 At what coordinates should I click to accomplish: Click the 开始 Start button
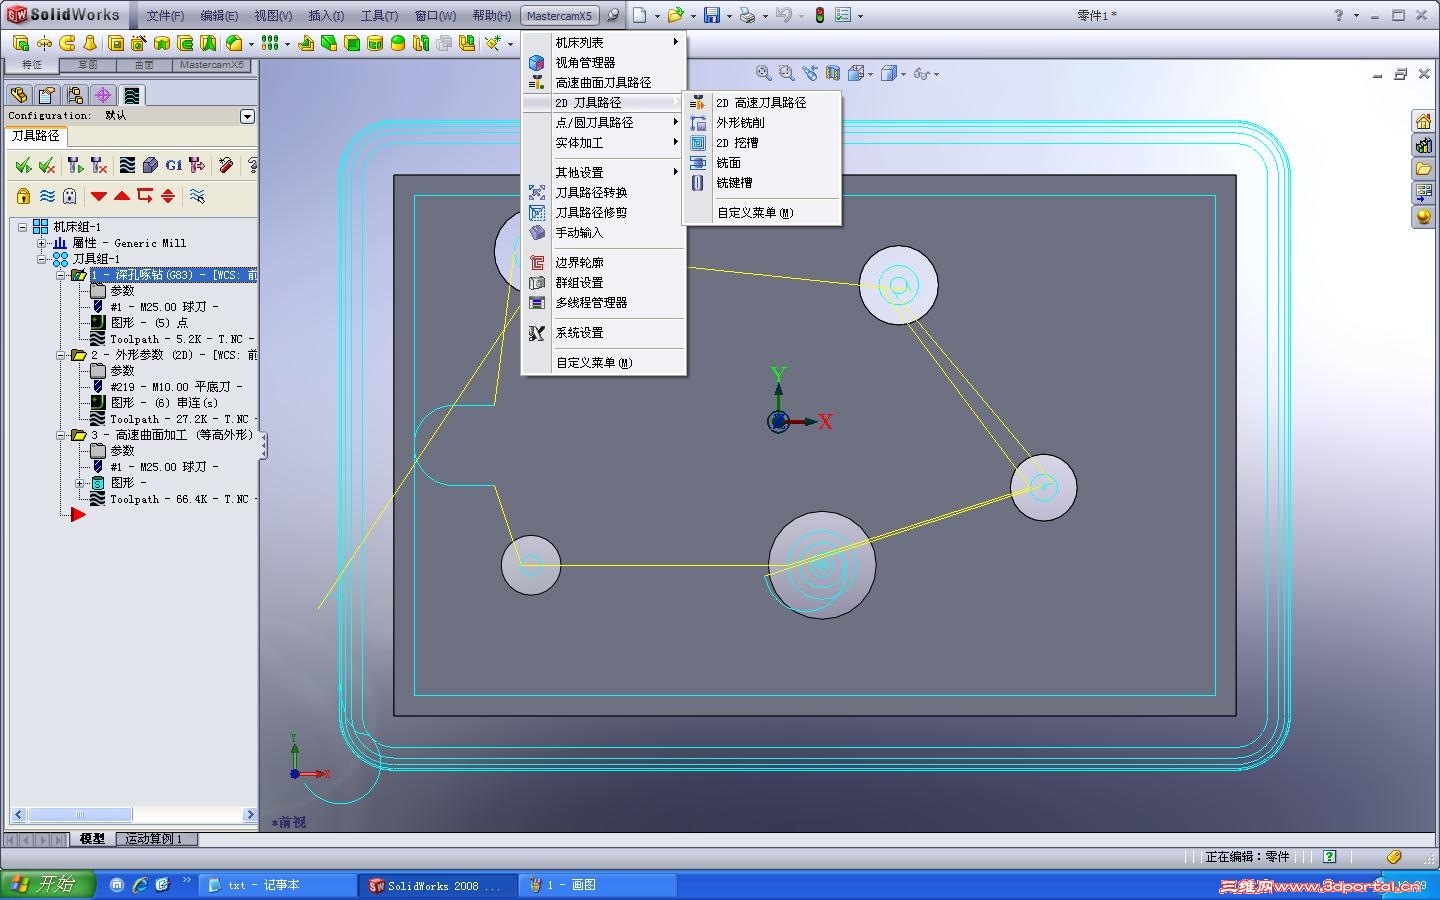pos(47,884)
